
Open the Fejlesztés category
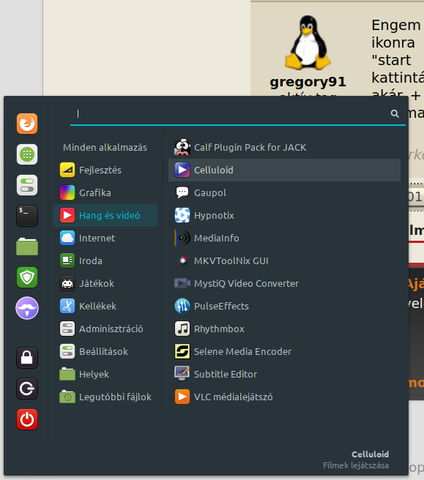pyautogui.click(x=105, y=170)
